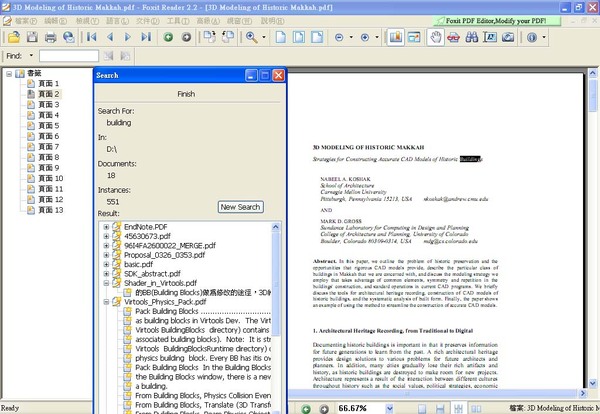Toggle the navigation panel icon
600x414 pixels.
click(x=395, y=37)
